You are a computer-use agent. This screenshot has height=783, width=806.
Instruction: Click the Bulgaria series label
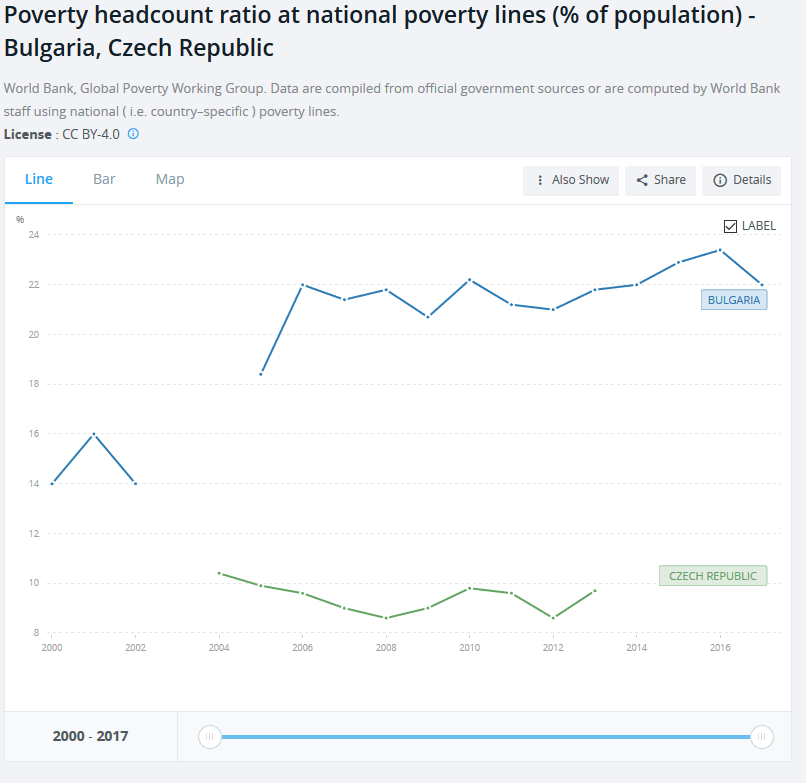point(733,299)
